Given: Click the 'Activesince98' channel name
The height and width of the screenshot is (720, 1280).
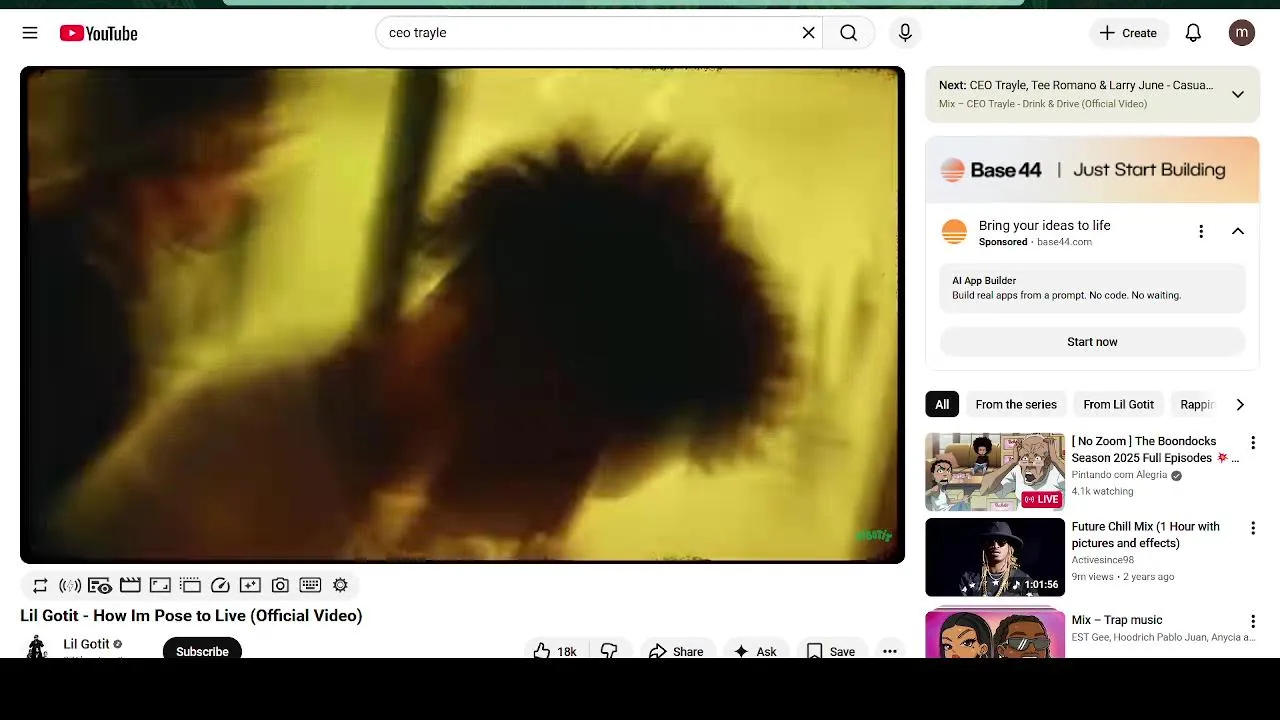Looking at the screenshot, I should pos(1103,560).
